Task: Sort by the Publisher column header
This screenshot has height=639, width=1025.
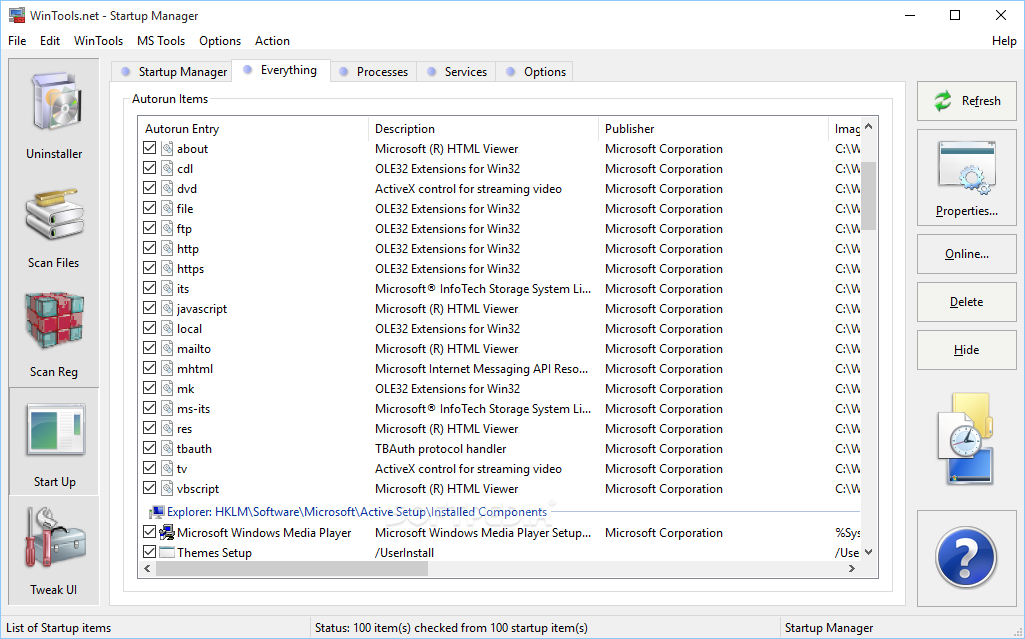Action: pyautogui.click(x=714, y=129)
